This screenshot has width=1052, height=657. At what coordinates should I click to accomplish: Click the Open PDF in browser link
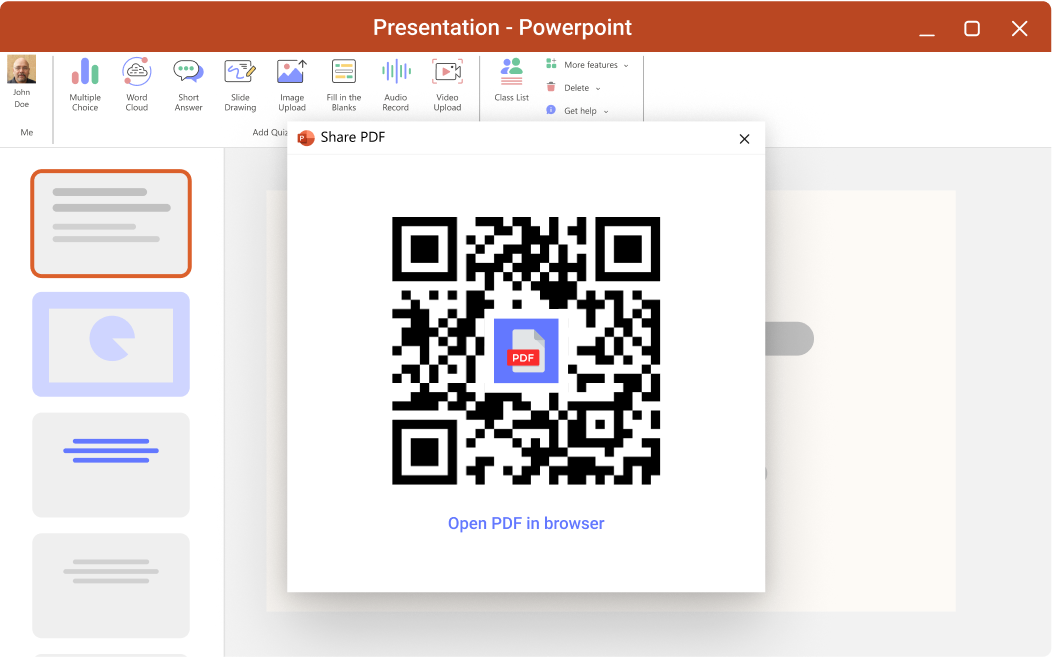coord(526,523)
